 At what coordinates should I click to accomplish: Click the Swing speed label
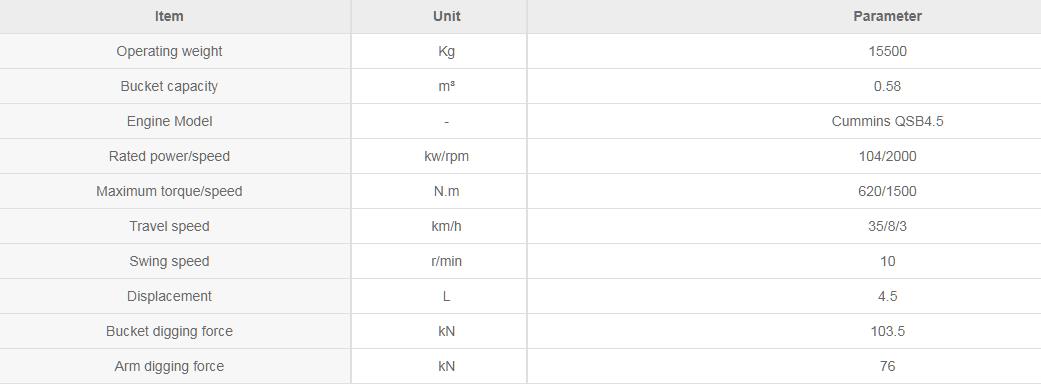pos(169,261)
